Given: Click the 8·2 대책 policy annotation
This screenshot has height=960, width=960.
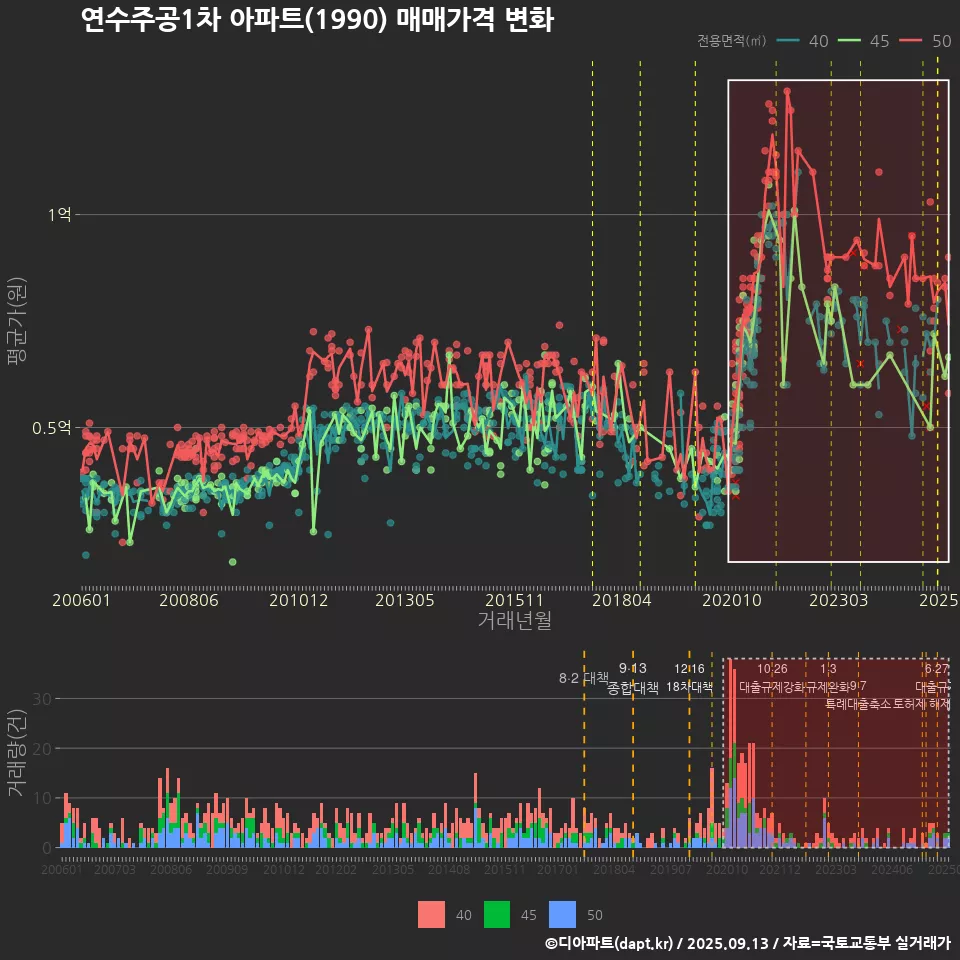Looking at the screenshot, I should point(583,678).
